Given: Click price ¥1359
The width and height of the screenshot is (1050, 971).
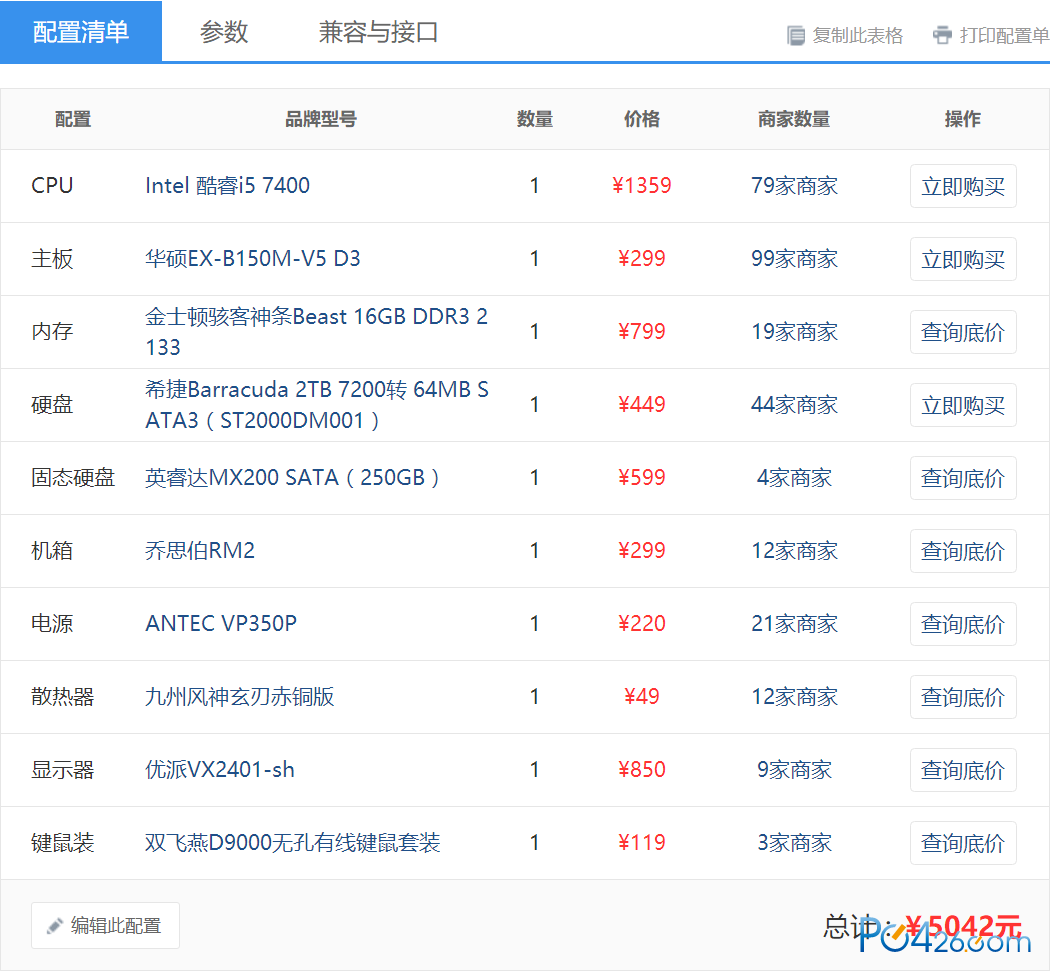Looking at the screenshot, I should 642,185.
